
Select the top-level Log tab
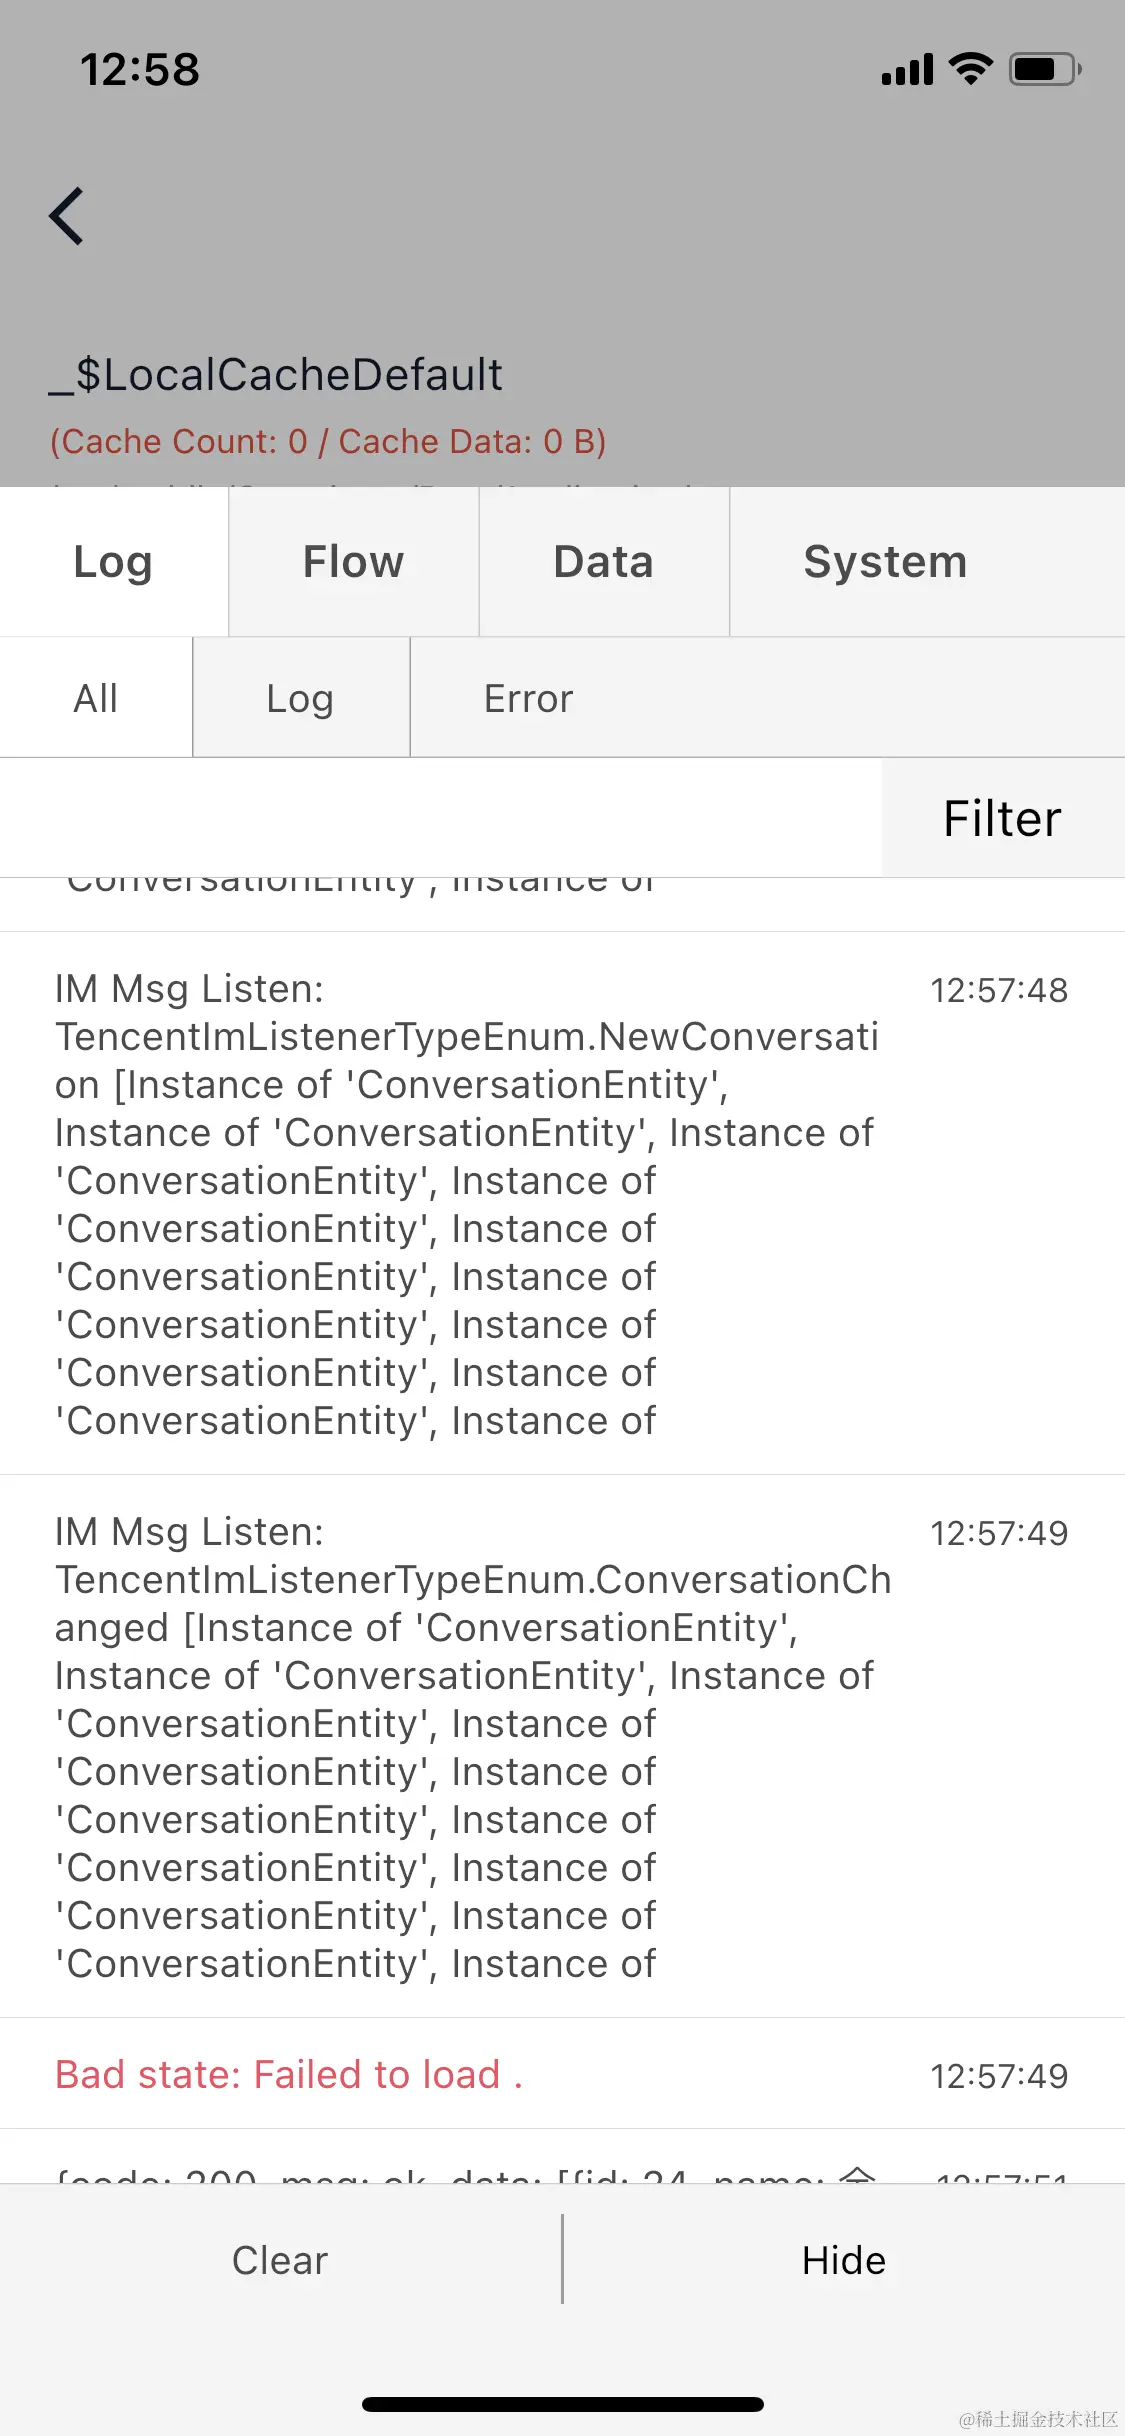[114, 562]
